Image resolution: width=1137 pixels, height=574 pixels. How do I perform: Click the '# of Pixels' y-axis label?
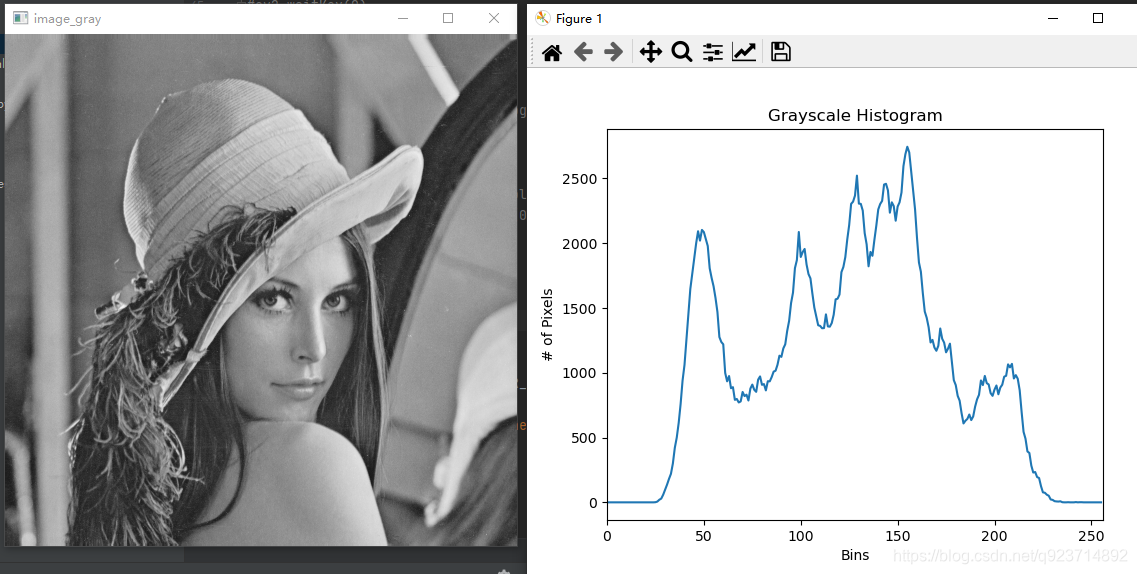(548, 324)
